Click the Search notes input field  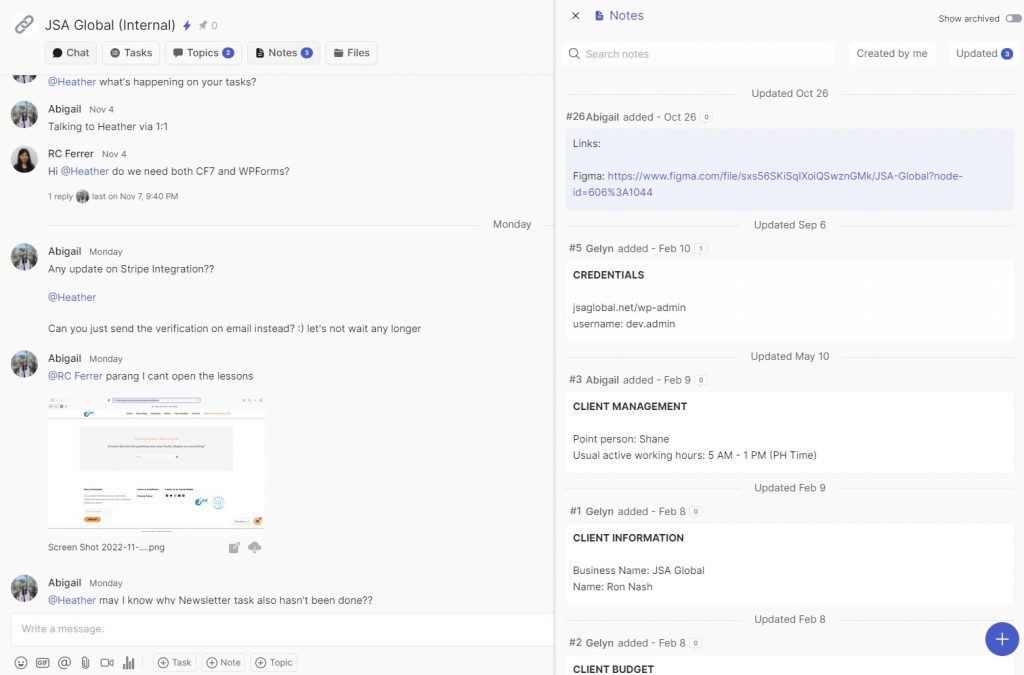(x=700, y=54)
